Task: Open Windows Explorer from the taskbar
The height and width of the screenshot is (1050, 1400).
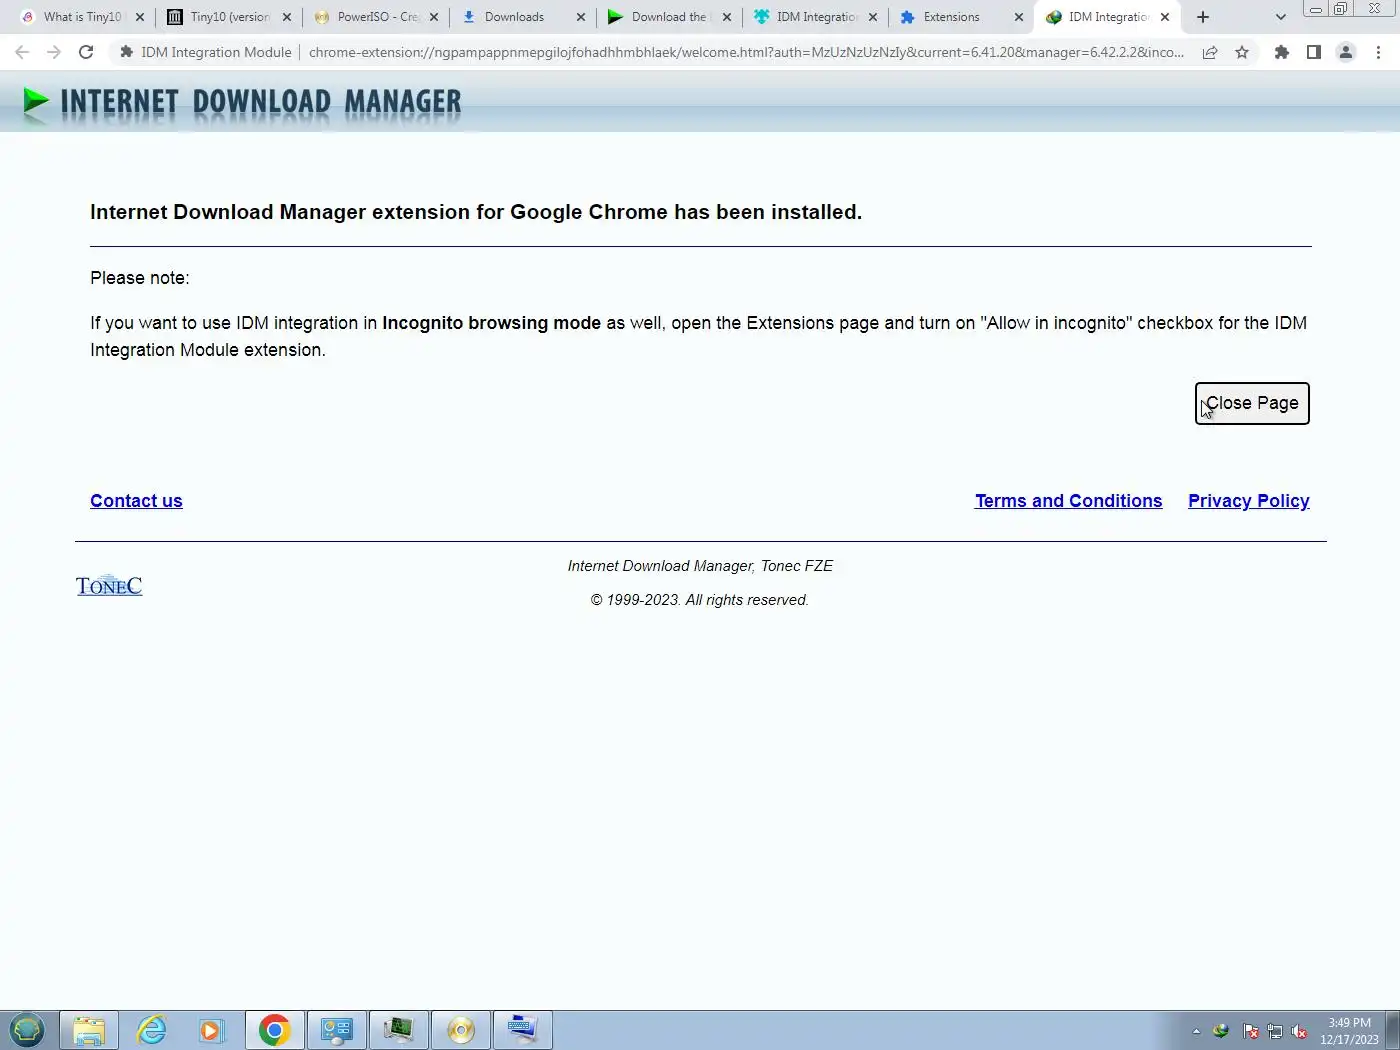Action: click(89, 1030)
